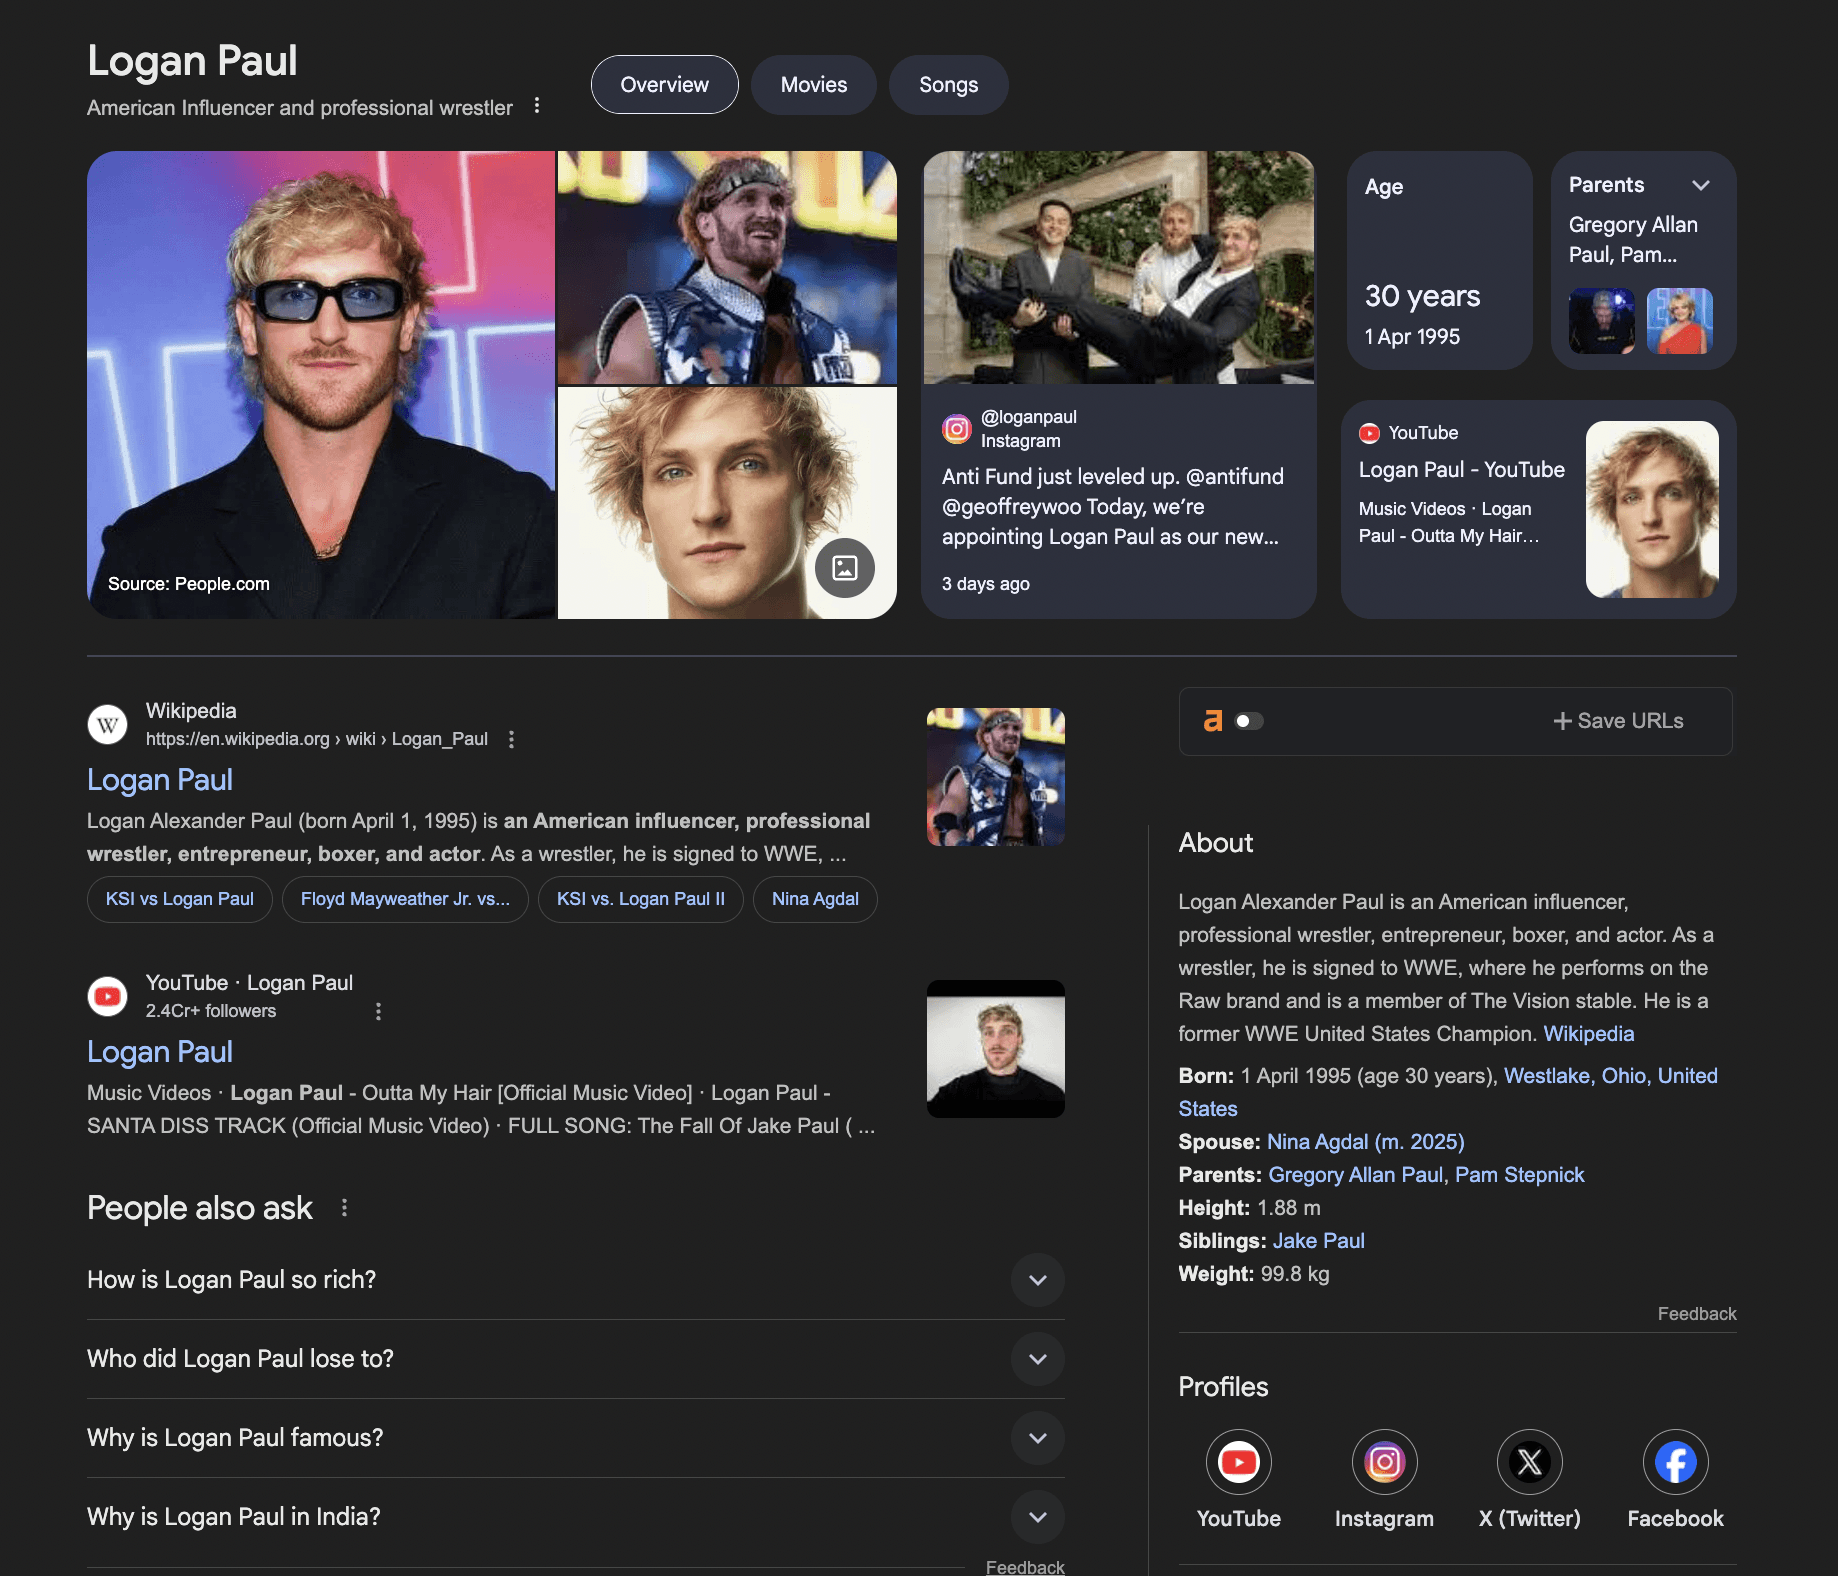Select the Overview tab
Image resolution: width=1838 pixels, height=1576 pixels.
[665, 85]
